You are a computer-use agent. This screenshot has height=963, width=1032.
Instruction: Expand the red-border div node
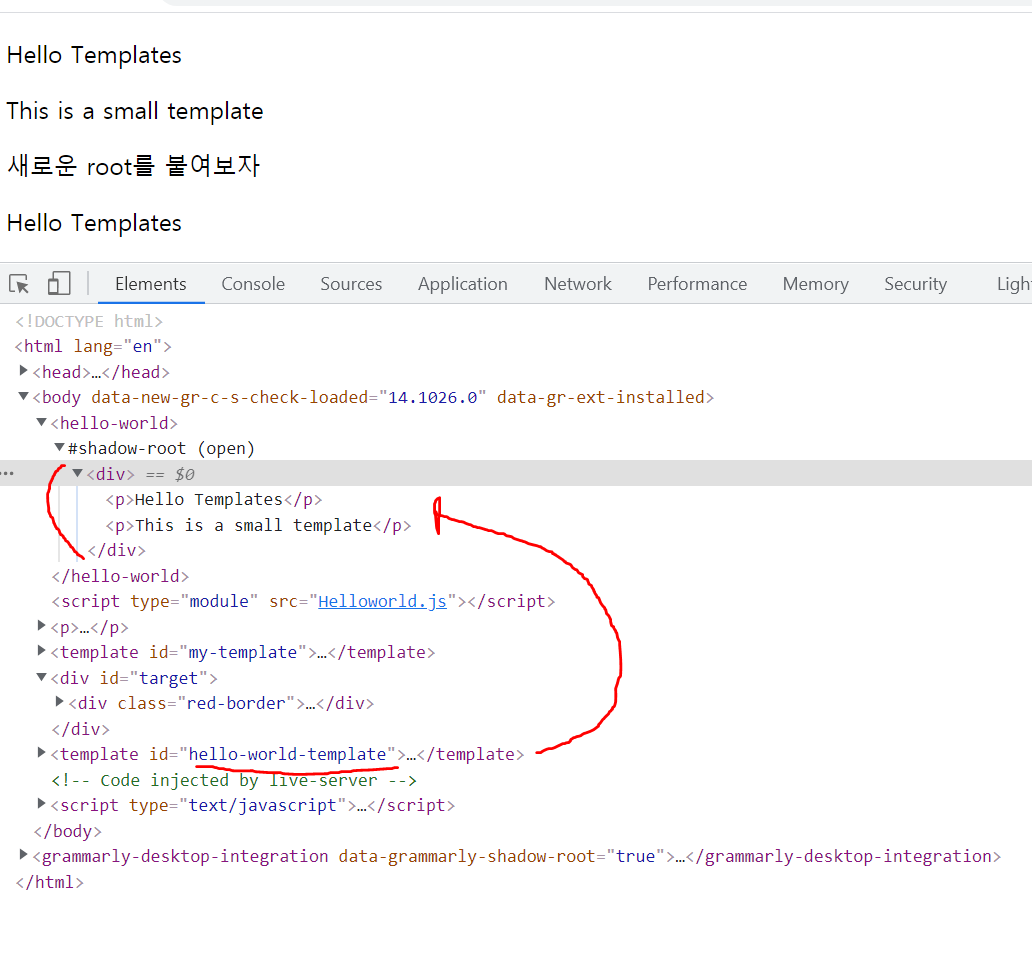click(x=59, y=702)
